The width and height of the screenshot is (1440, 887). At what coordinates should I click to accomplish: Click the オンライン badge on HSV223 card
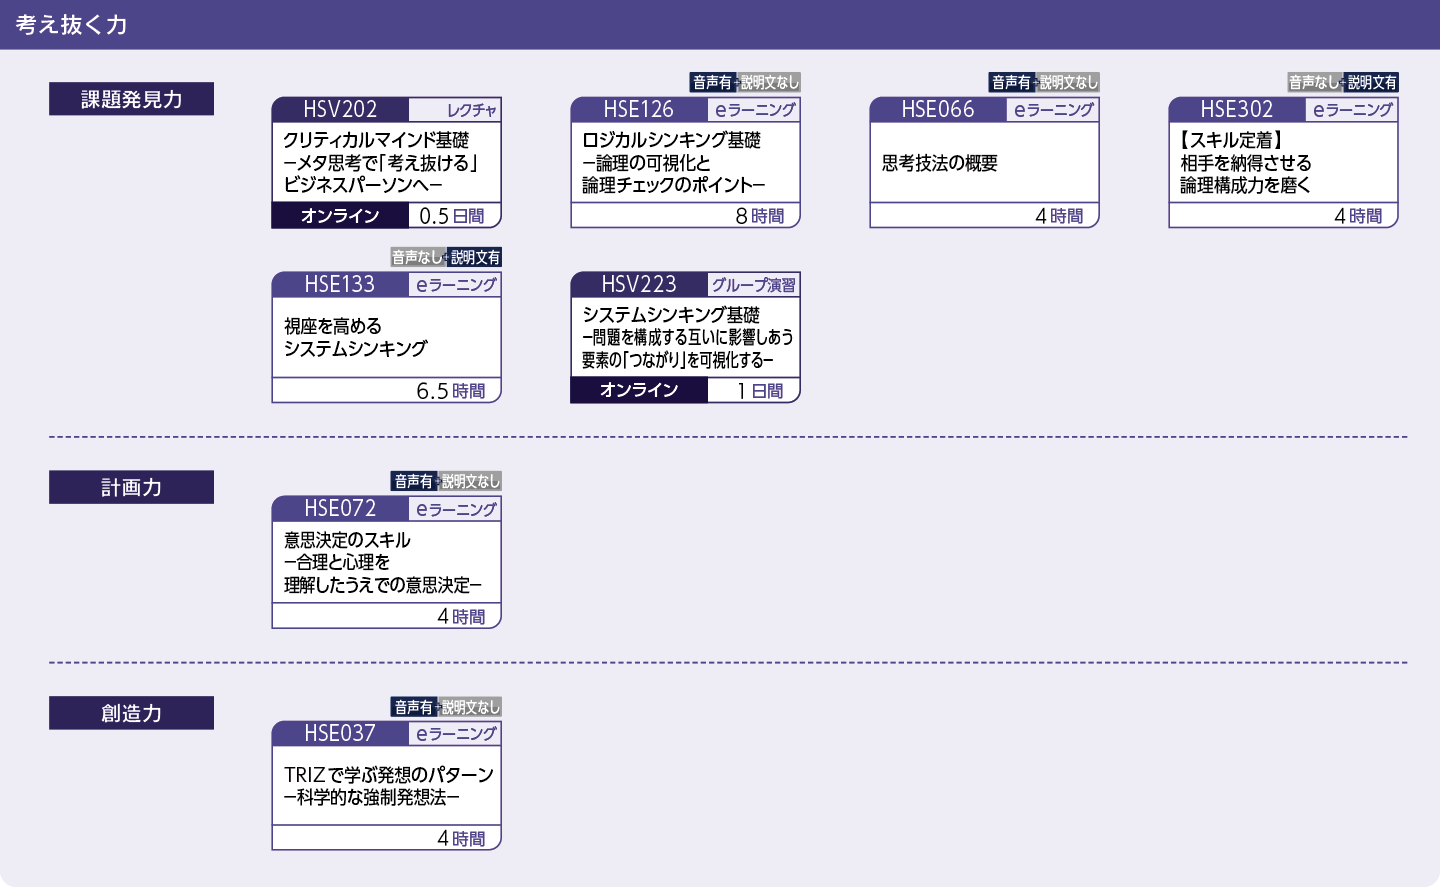[x=639, y=390]
